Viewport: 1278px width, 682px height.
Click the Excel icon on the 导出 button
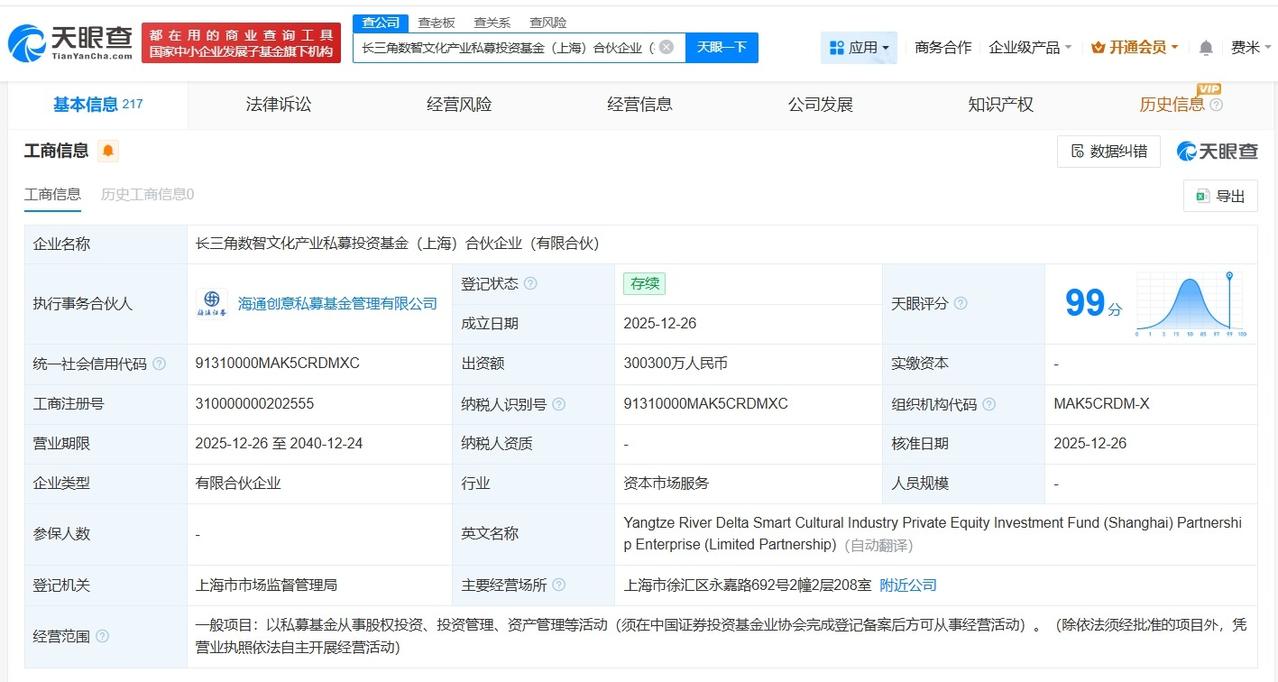point(1201,196)
